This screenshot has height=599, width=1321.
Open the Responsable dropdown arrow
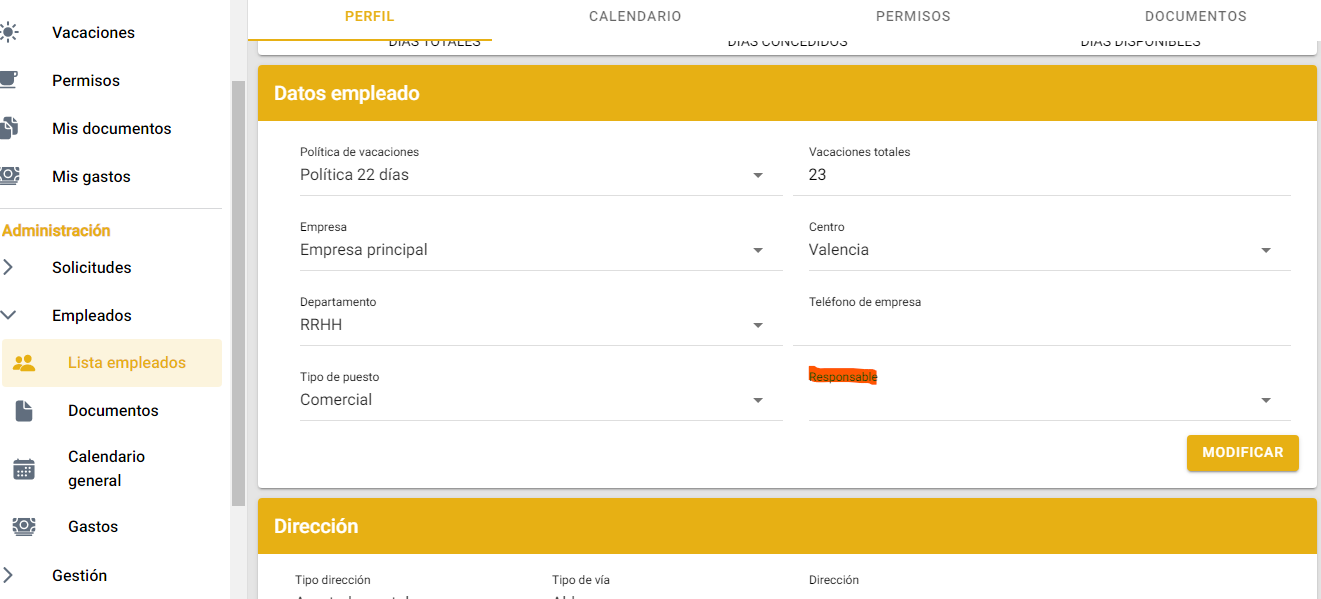(x=1266, y=400)
